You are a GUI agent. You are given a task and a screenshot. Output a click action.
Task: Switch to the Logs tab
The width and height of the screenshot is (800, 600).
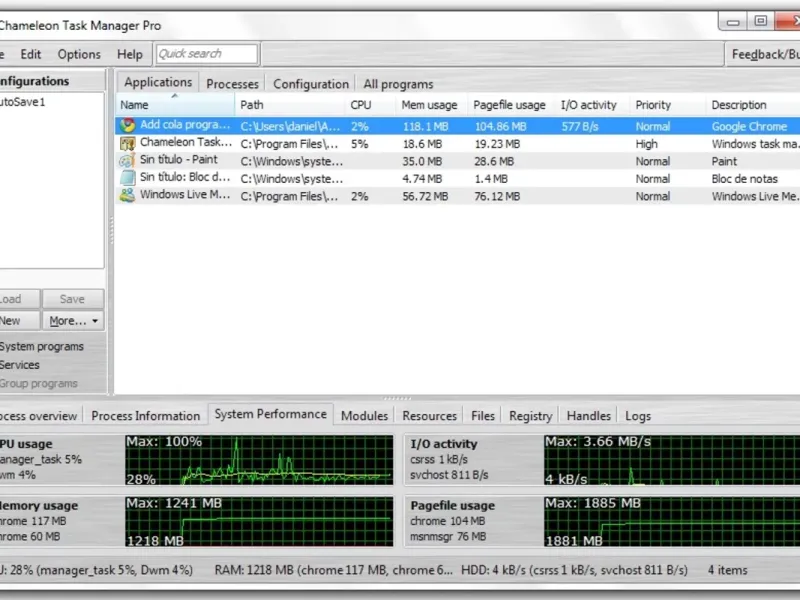click(638, 416)
